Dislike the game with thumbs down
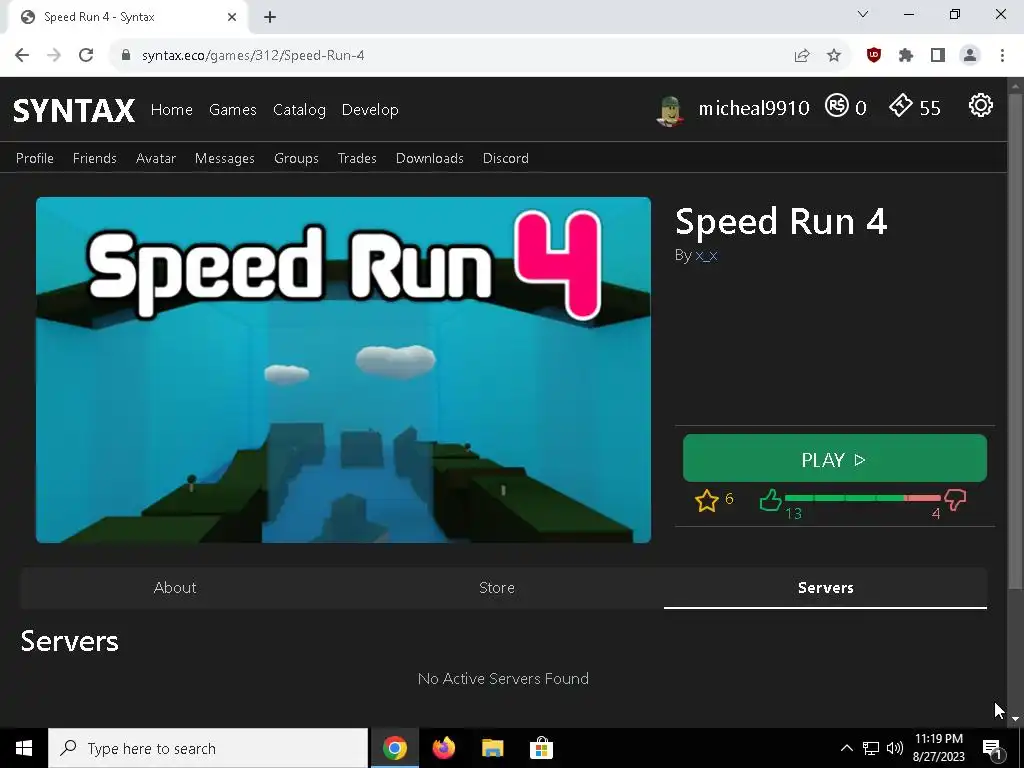This screenshot has width=1024, height=768. click(955, 500)
